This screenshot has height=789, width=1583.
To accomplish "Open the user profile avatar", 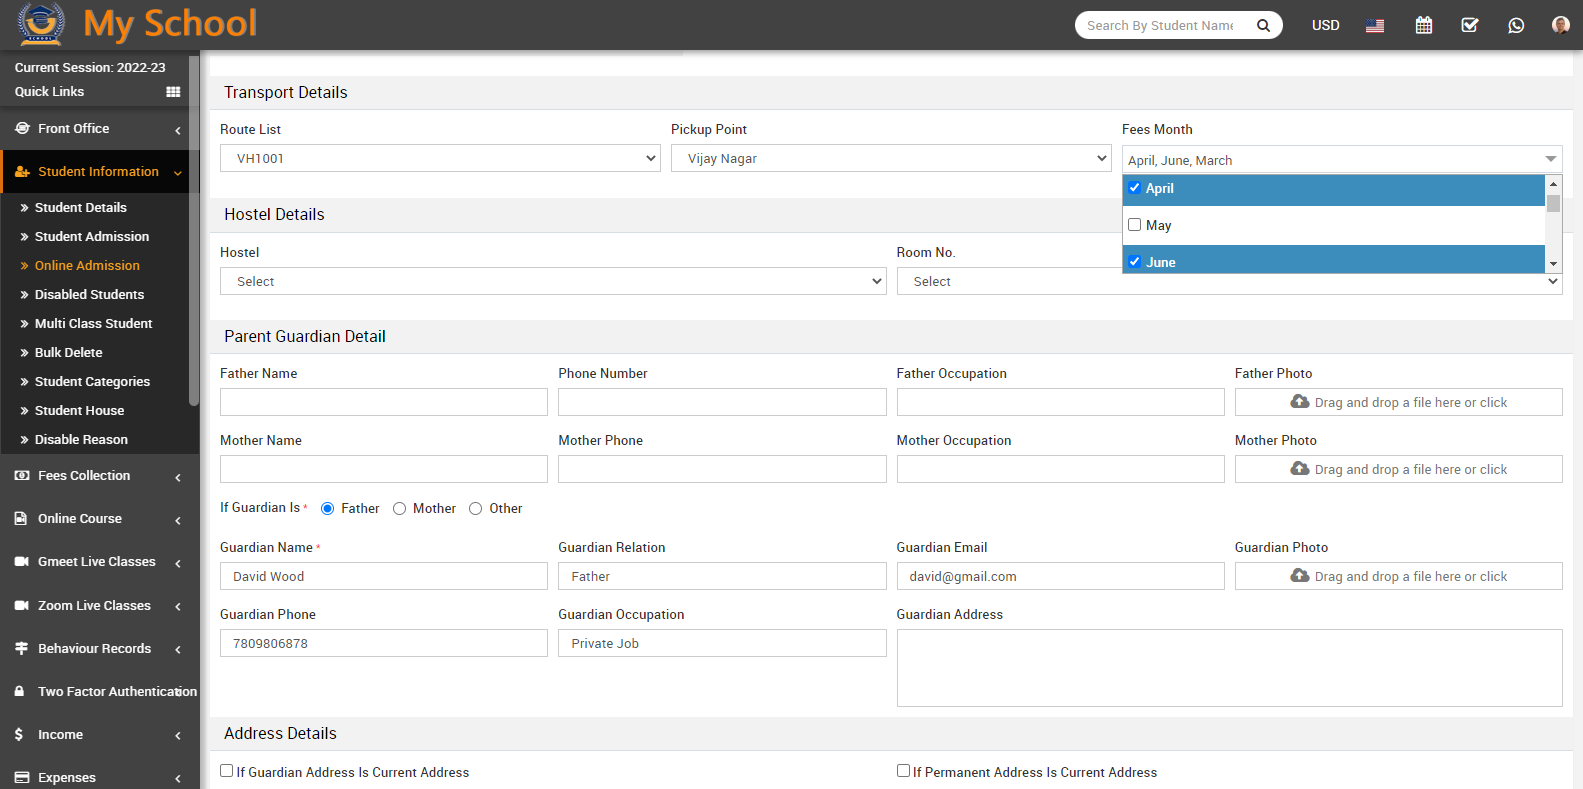I will coord(1560,25).
